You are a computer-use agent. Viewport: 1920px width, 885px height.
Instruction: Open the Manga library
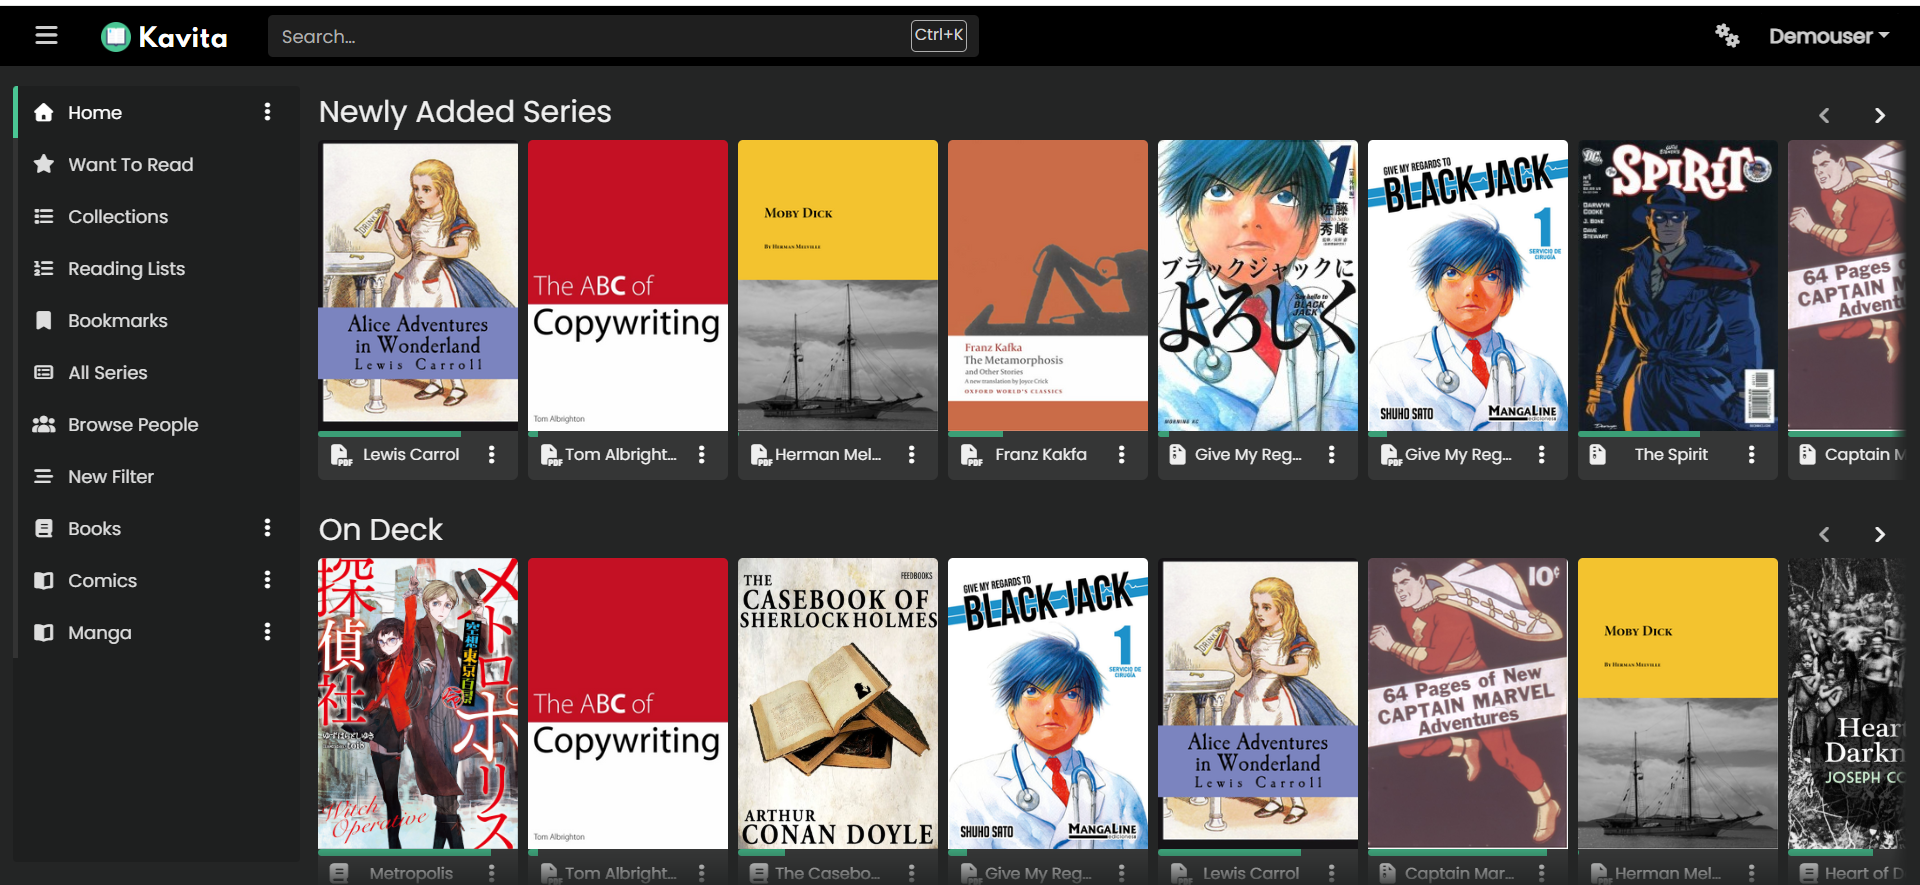[100, 633]
